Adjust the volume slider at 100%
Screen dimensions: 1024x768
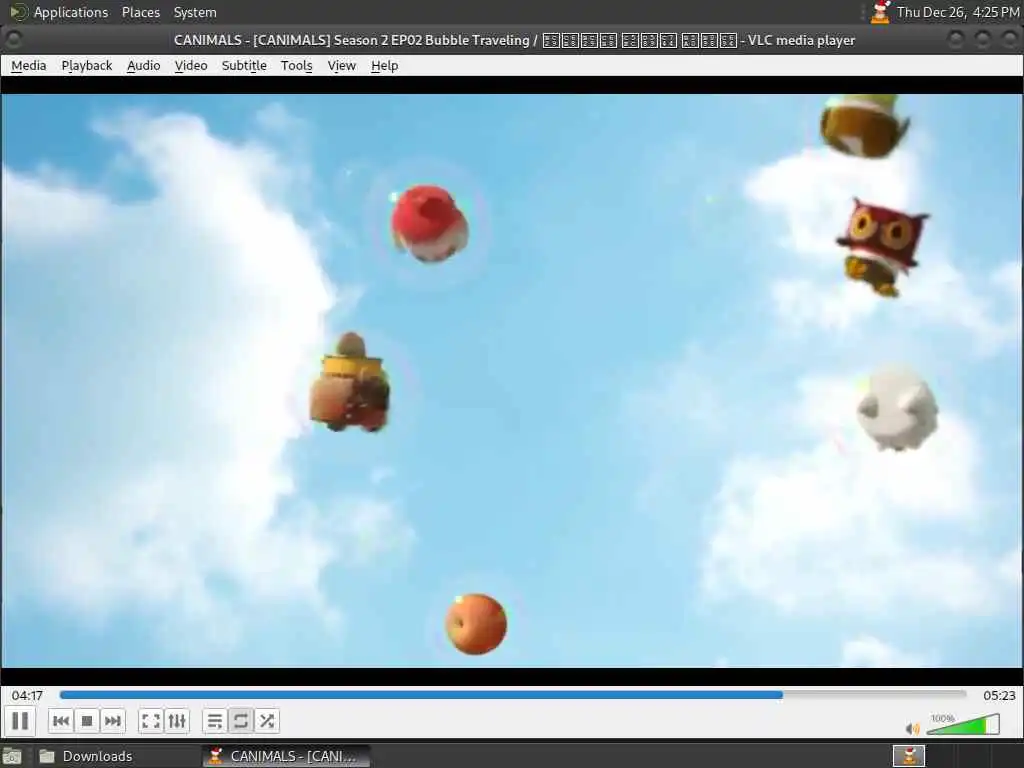963,724
